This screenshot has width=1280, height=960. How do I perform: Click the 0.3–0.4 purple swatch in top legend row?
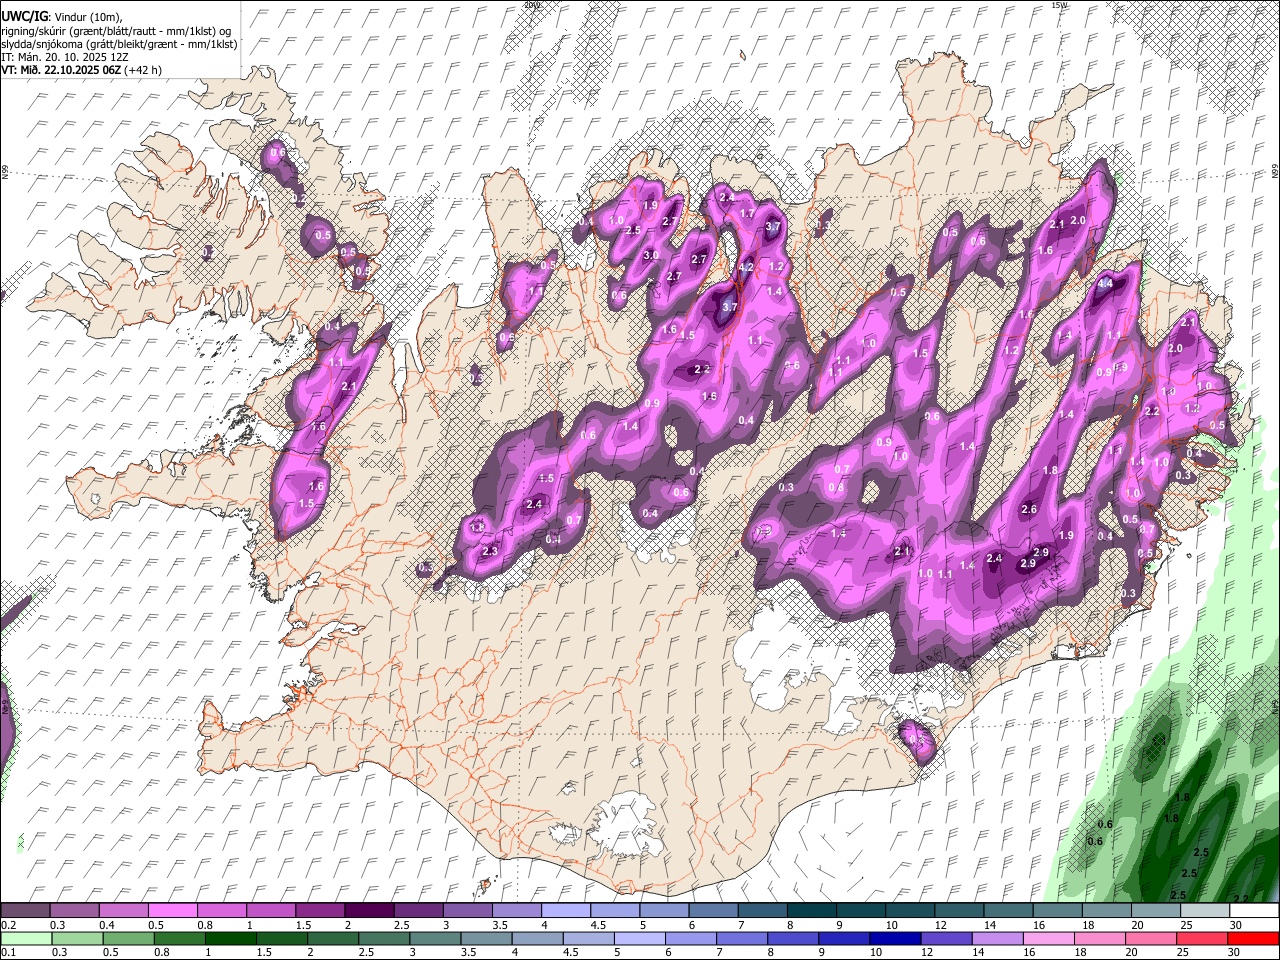(74, 911)
